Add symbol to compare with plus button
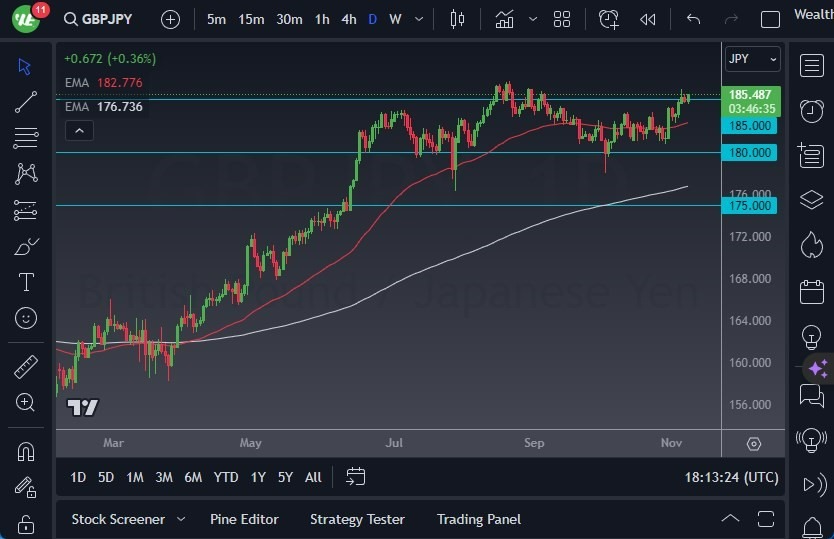The height and width of the screenshot is (539, 834). coord(170,20)
